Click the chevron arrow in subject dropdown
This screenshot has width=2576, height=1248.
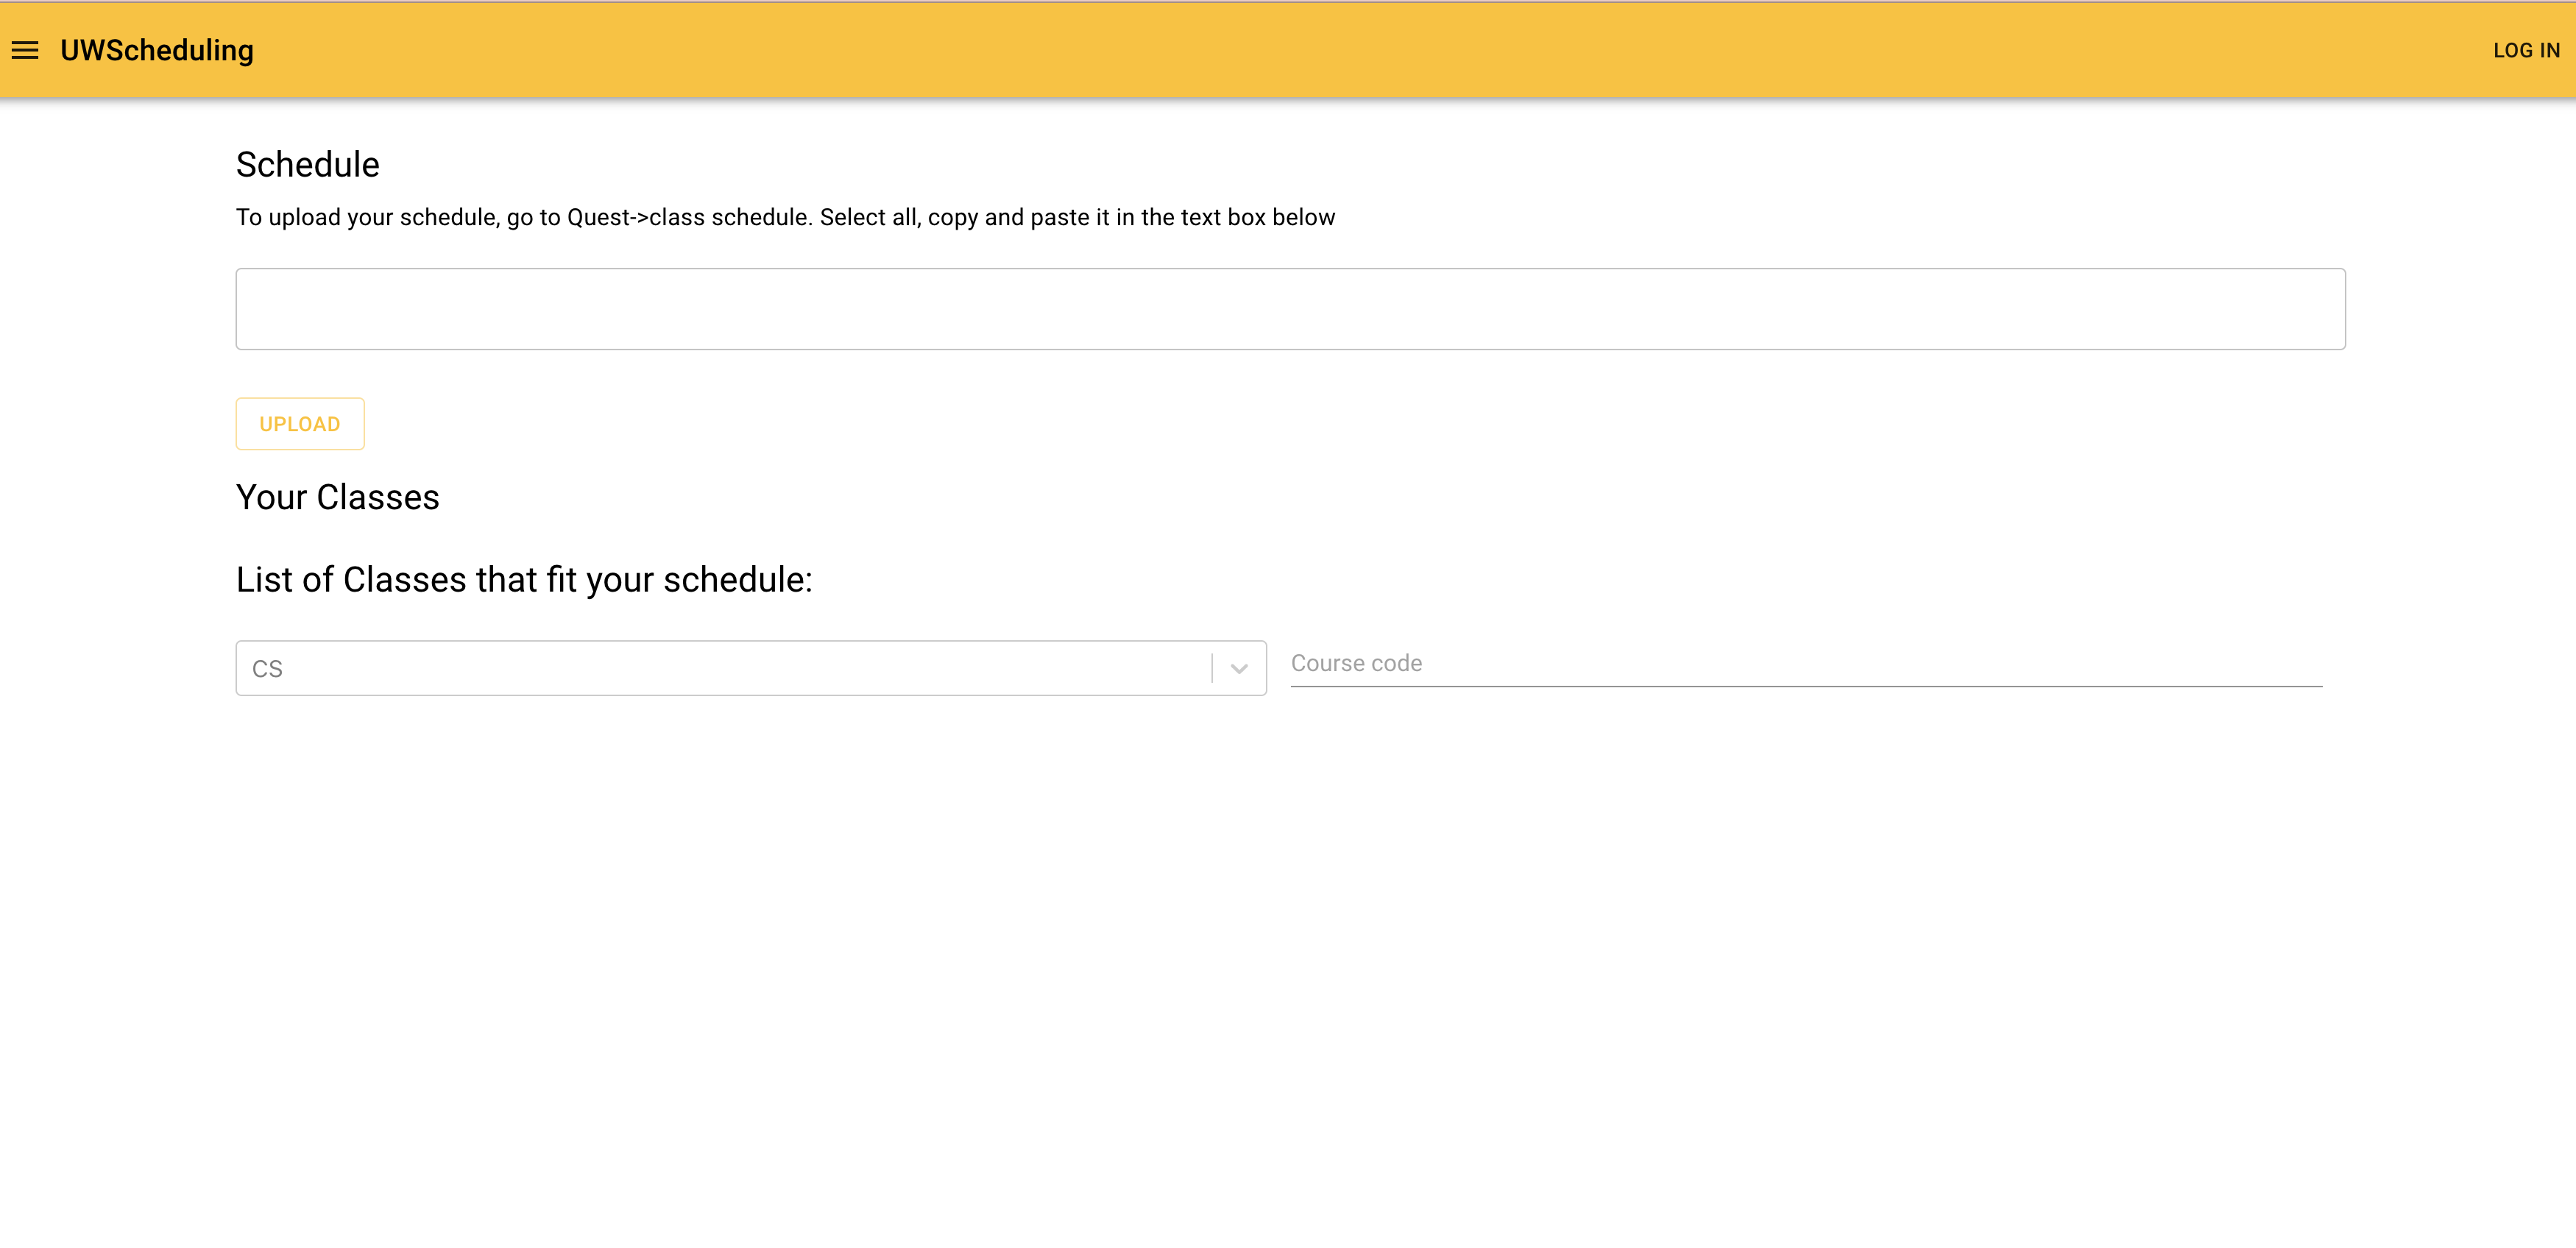tap(1239, 668)
